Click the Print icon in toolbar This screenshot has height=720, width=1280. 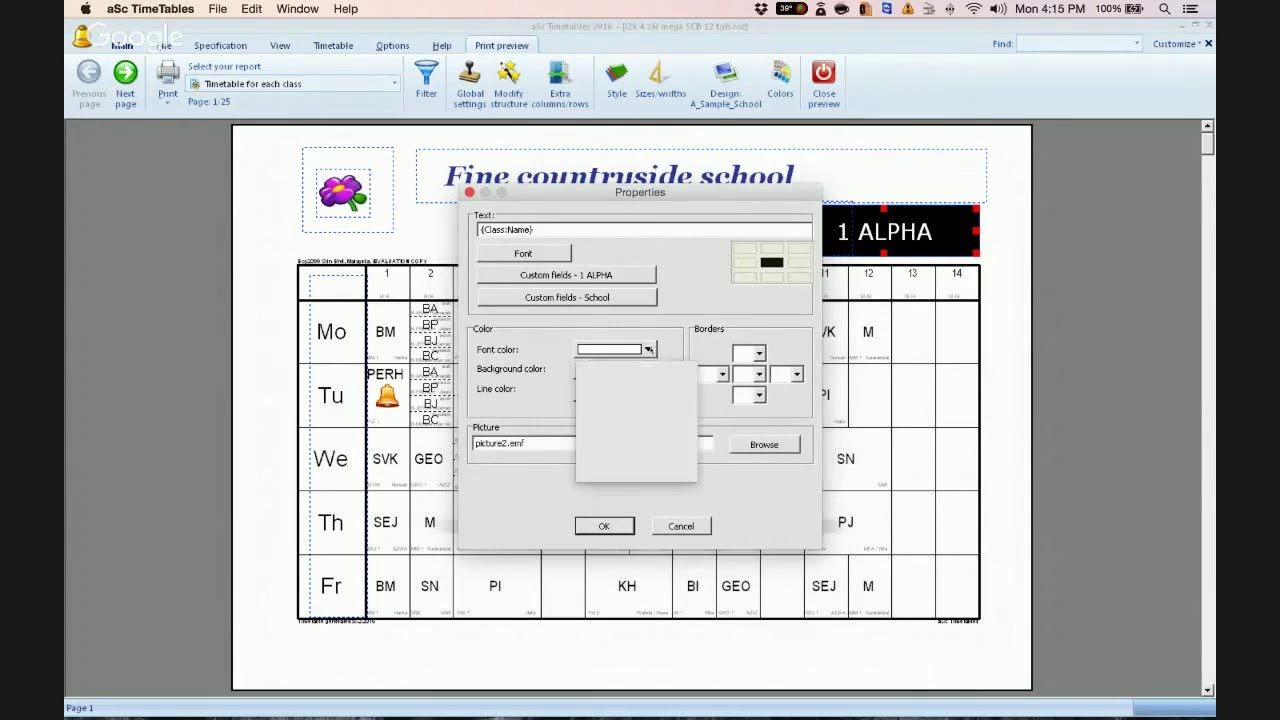pyautogui.click(x=168, y=74)
